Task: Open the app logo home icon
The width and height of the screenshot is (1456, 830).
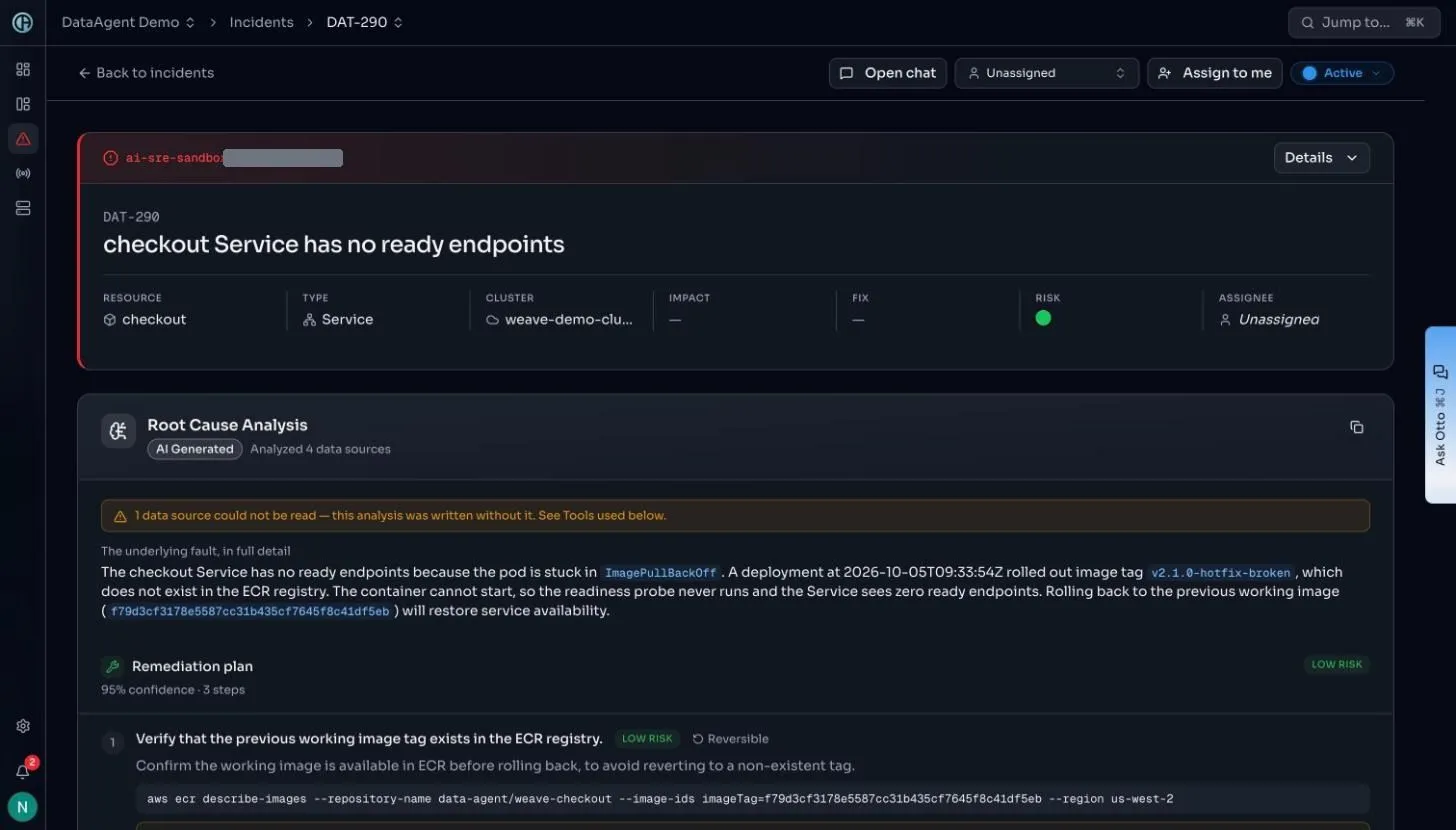Action: (x=22, y=22)
